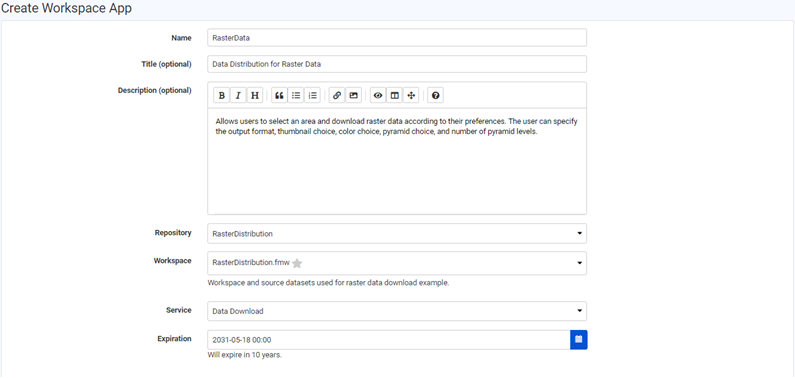Click 'Will expire in 10 years.' text

coord(244,355)
